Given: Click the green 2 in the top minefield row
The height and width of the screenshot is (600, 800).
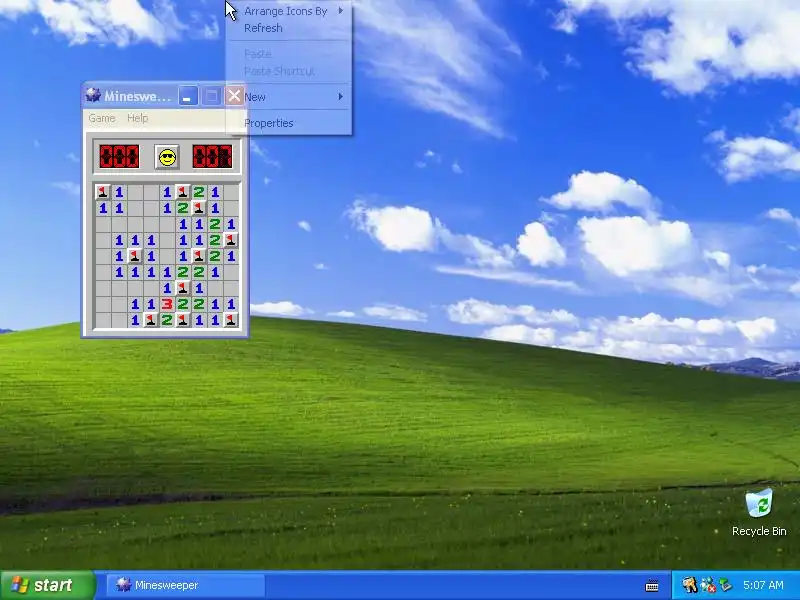Looking at the screenshot, I should [199, 192].
